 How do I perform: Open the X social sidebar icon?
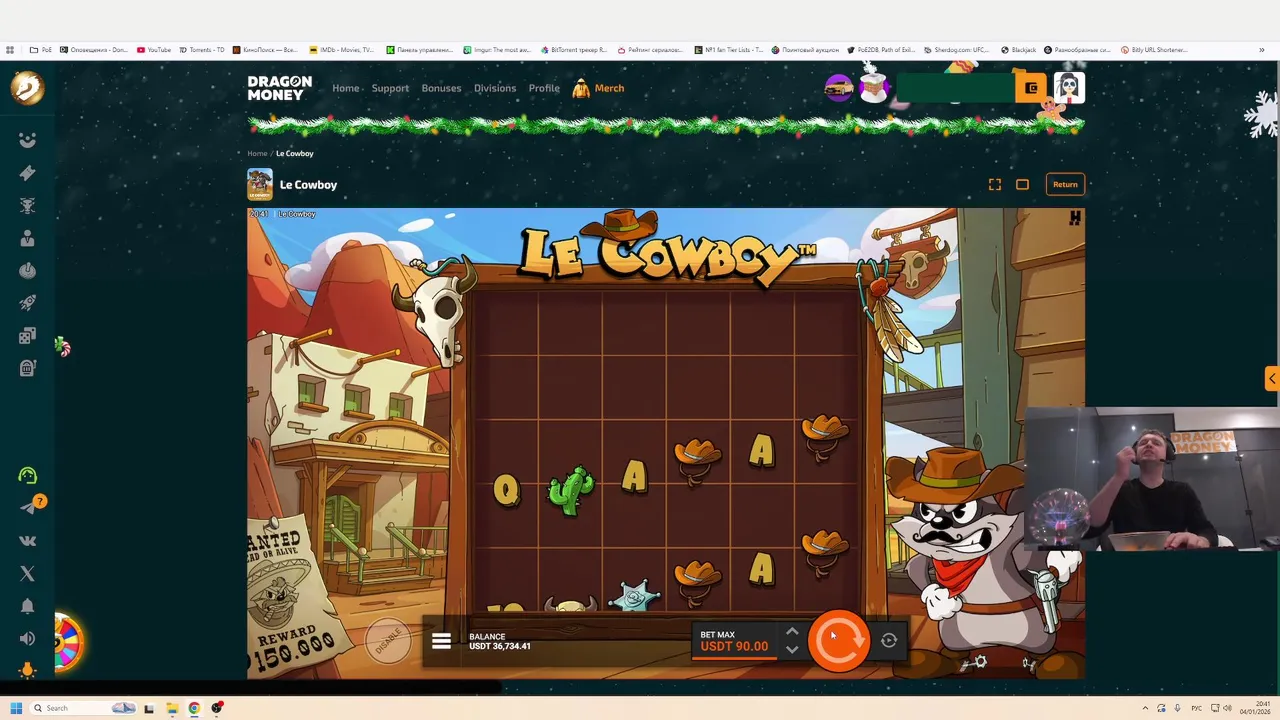tap(27, 573)
